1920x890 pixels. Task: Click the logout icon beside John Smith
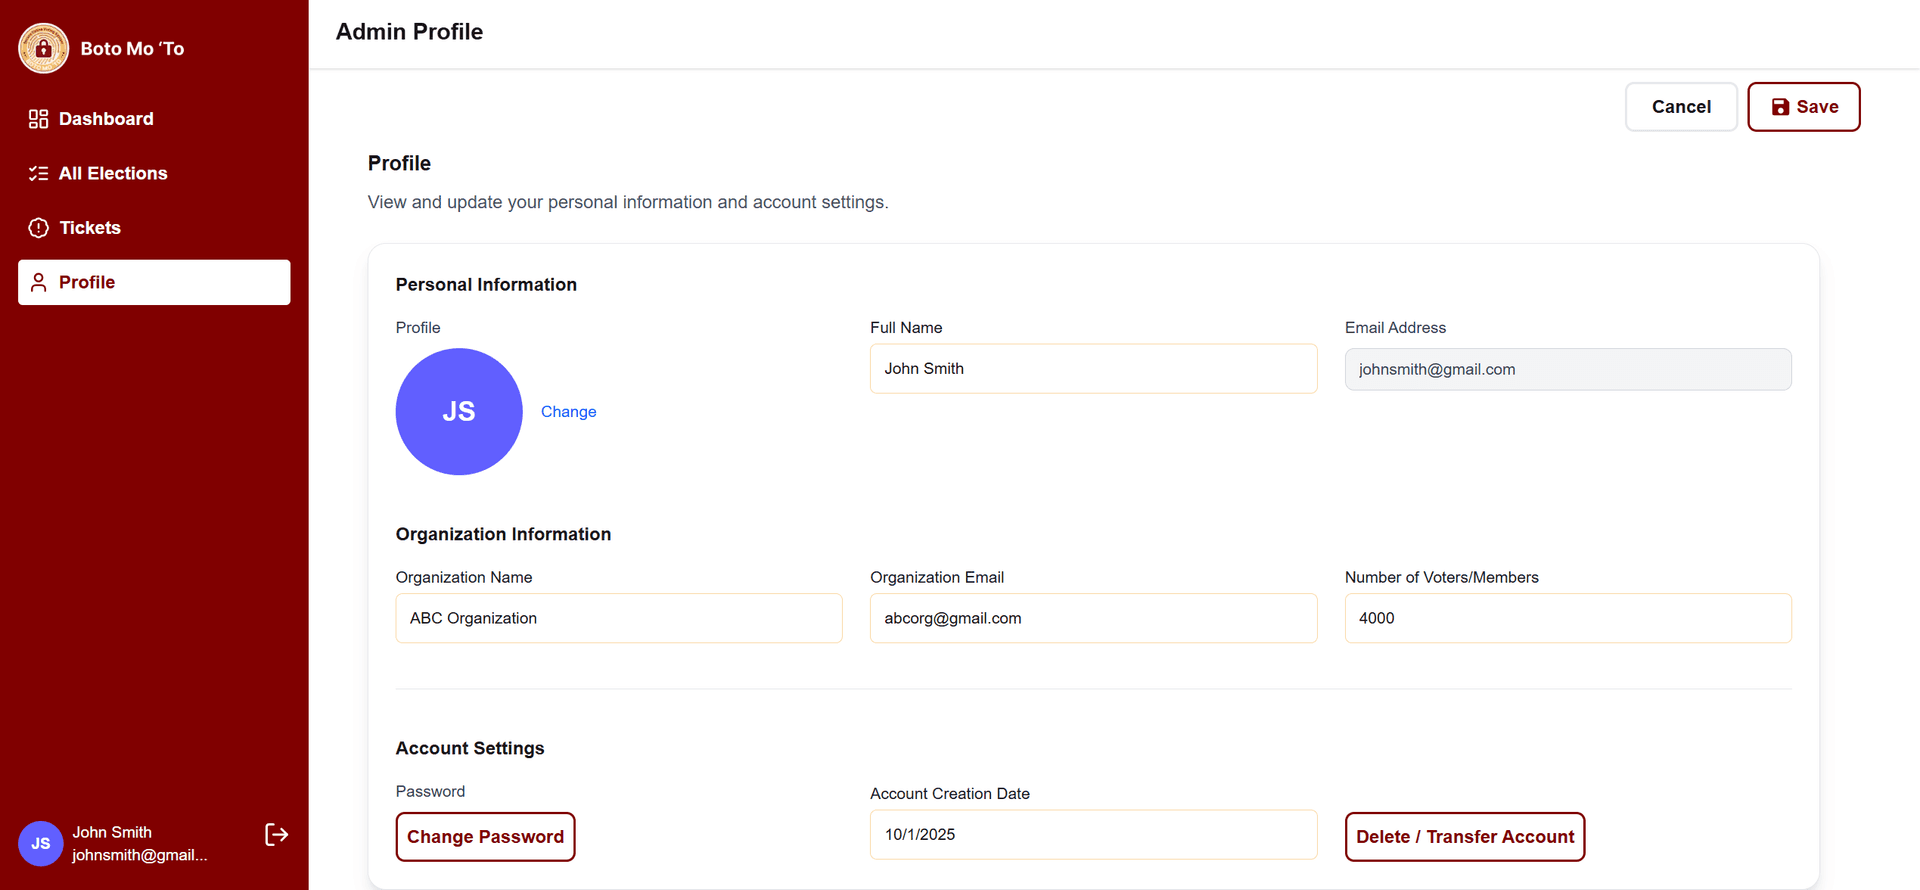(x=276, y=835)
